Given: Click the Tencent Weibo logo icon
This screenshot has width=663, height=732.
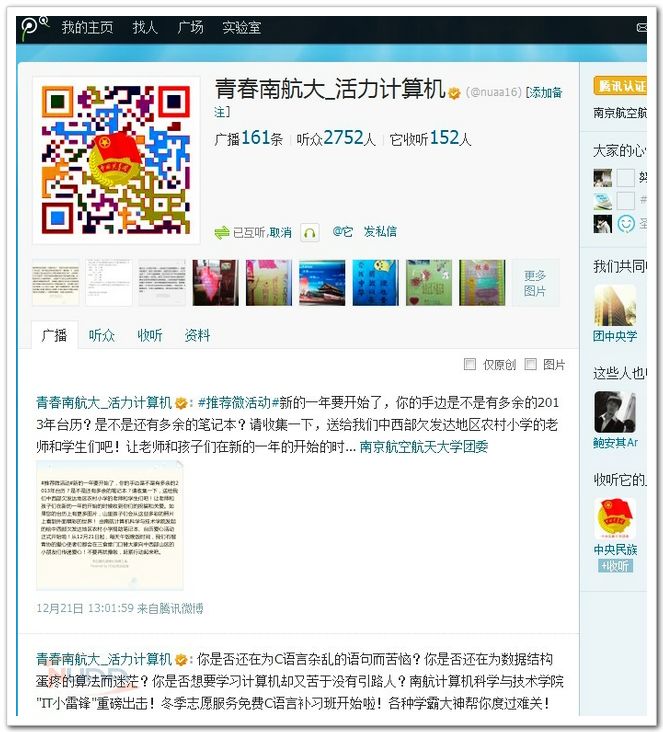Looking at the screenshot, I should pyautogui.click(x=34, y=28).
